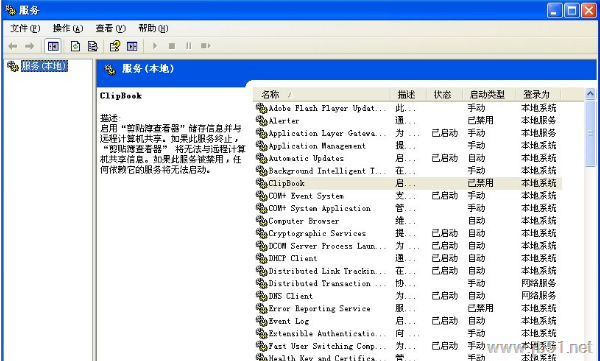600x361 pixels.
Task: Open the 查看(V) menu
Action: point(111,28)
